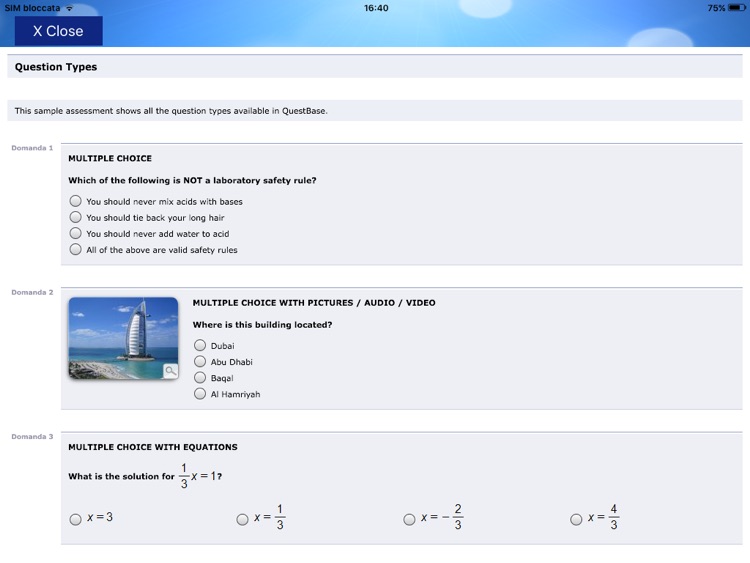Tap the Wi-Fi status icon
The image size is (750, 563).
[x=70, y=8]
